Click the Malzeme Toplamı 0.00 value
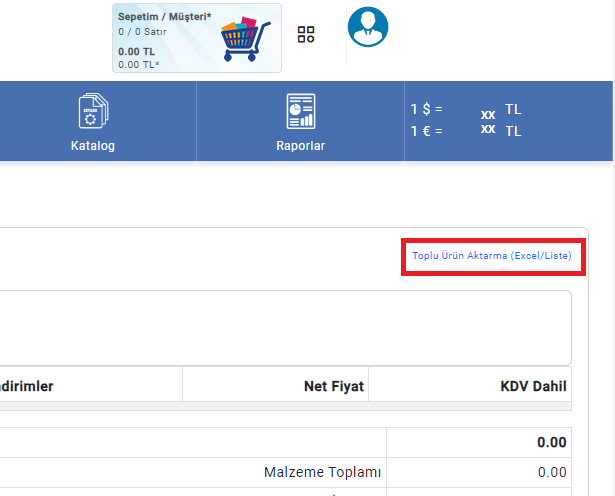 [551, 472]
